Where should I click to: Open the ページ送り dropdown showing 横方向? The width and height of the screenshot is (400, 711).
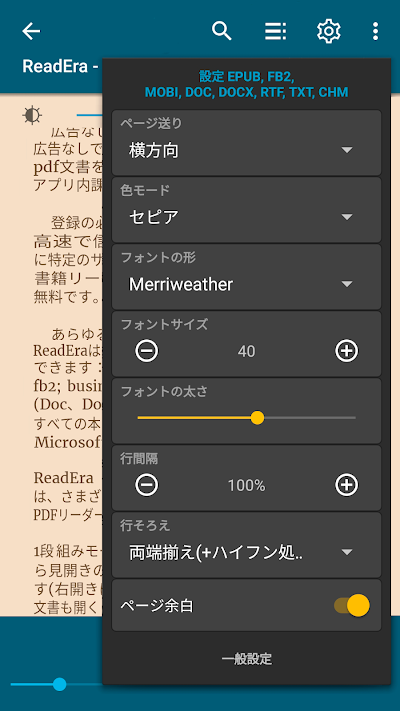246,143
